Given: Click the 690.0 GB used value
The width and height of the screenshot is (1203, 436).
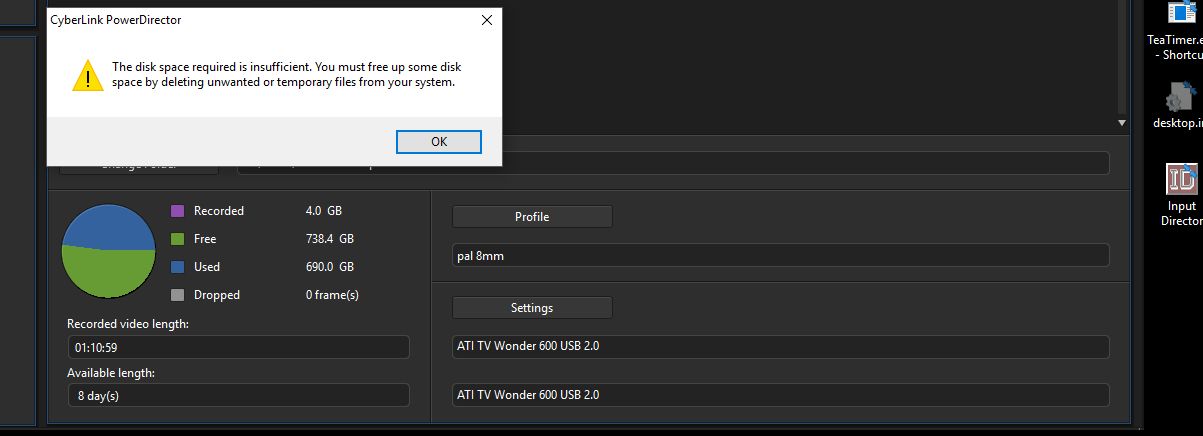Looking at the screenshot, I should pyautogui.click(x=329, y=267).
